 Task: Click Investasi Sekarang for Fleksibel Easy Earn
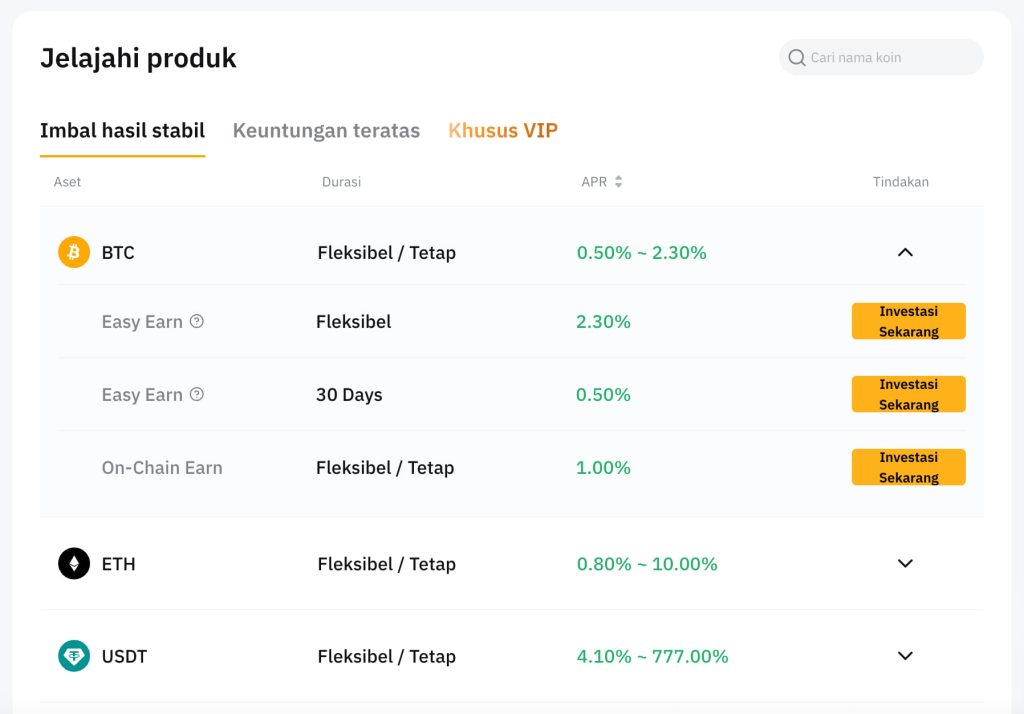[x=908, y=321]
